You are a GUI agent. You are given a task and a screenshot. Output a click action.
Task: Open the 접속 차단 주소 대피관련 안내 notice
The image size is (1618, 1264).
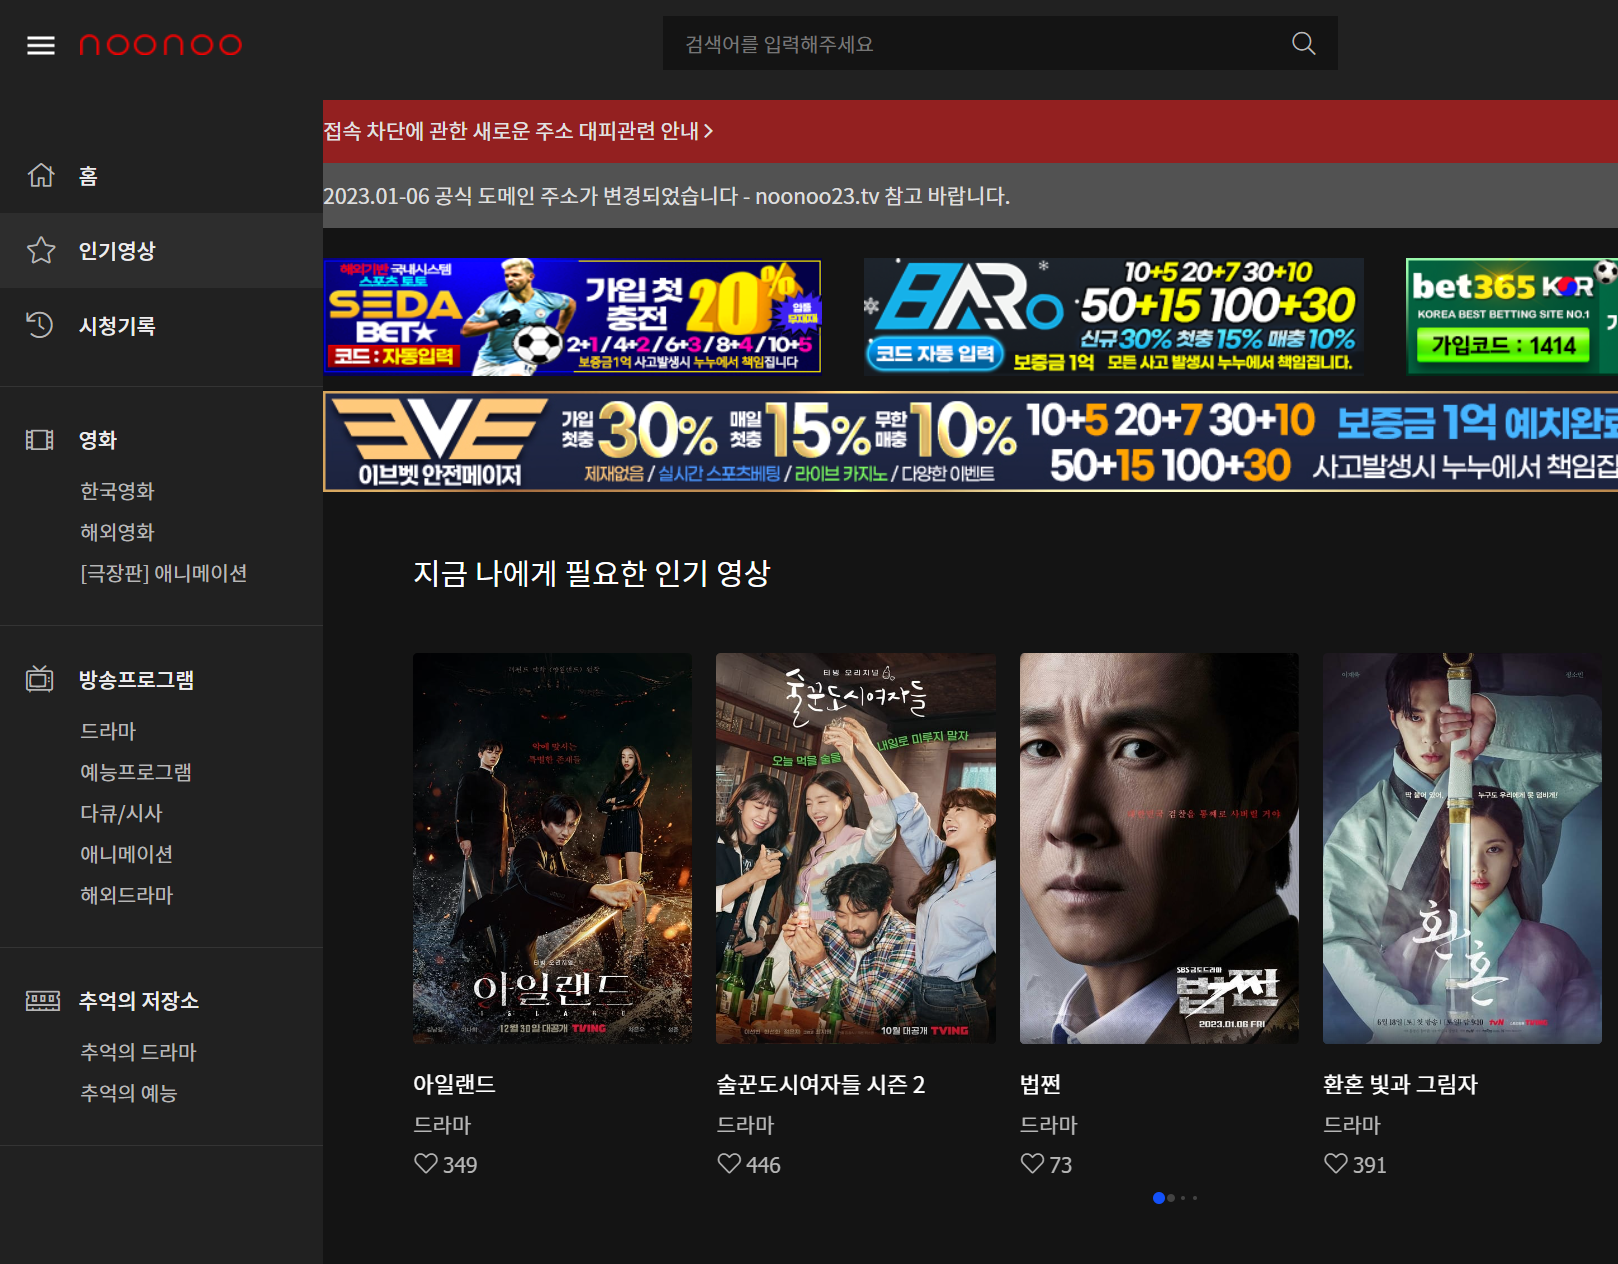tap(518, 131)
